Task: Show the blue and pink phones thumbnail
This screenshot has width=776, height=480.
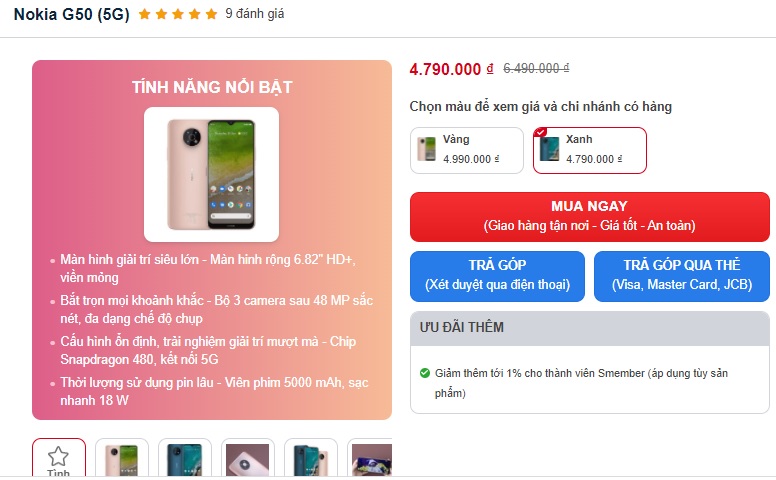Action: coord(311,459)
